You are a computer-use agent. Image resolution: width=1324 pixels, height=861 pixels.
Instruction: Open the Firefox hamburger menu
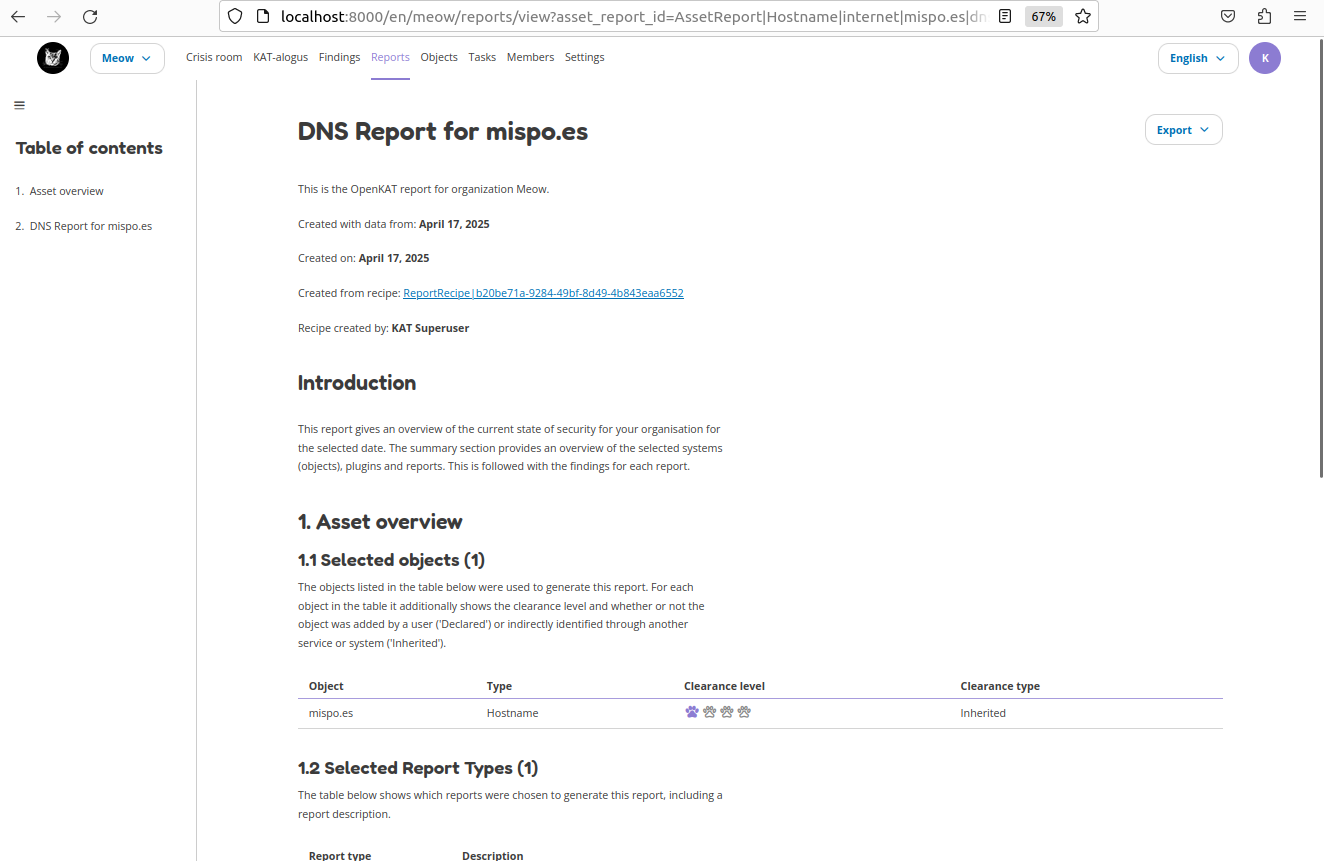(1300, 16)
